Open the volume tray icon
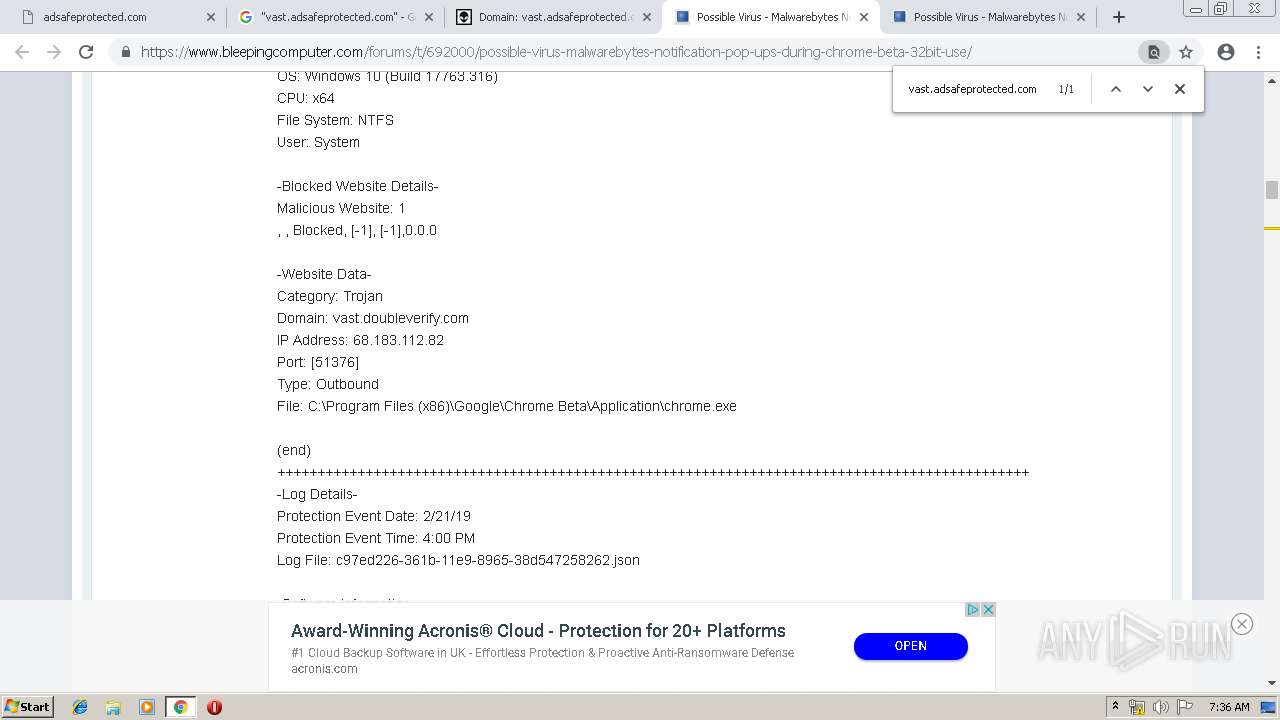1280x720 pixels. tap(1160, 707)
